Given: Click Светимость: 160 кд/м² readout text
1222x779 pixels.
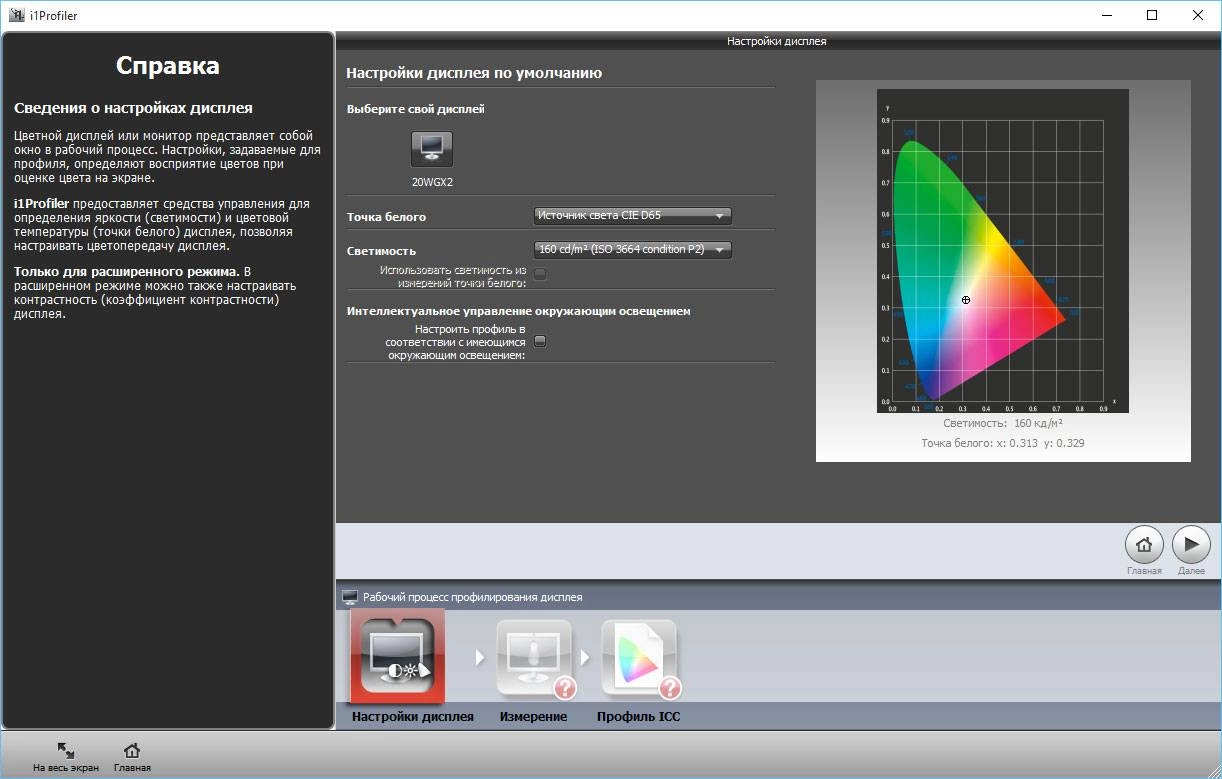Looking at the screenshot, I should [x=1003, y=423].
